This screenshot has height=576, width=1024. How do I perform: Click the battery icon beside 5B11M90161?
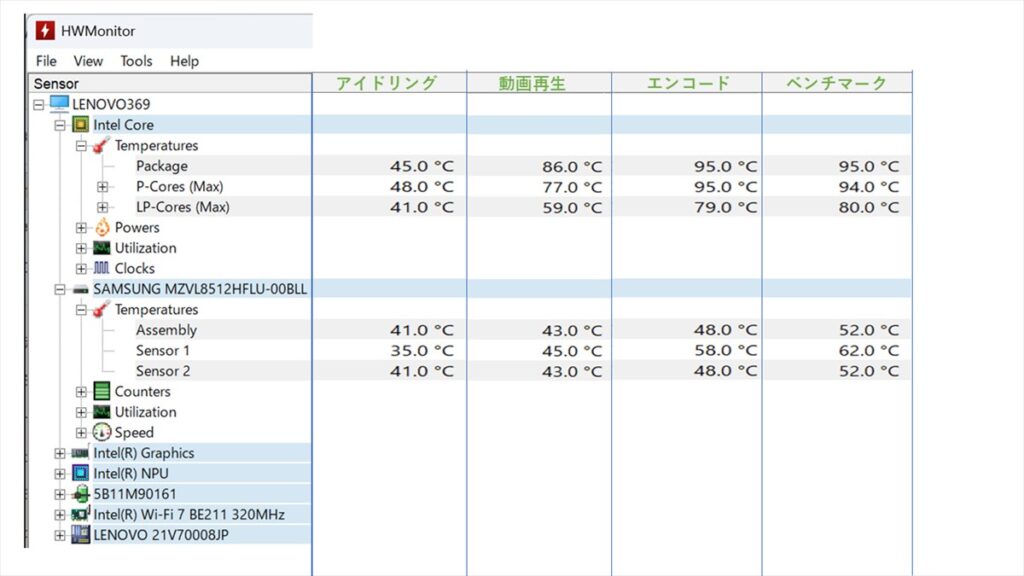tap(81, 494)
